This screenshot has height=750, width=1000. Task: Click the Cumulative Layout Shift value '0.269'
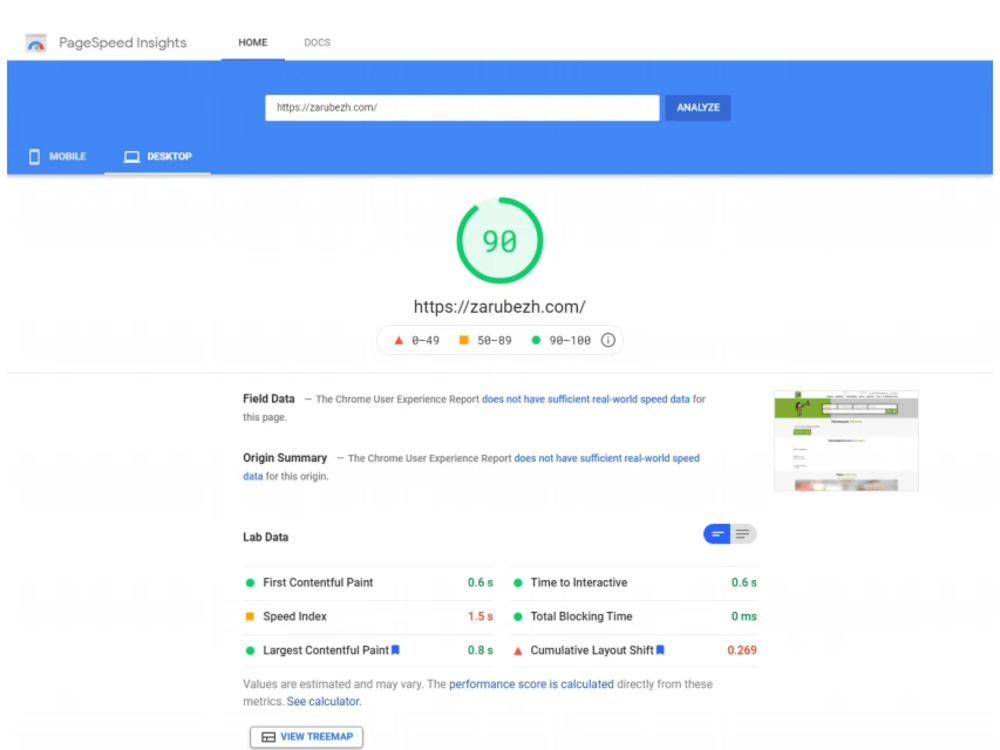pos(742,651)
